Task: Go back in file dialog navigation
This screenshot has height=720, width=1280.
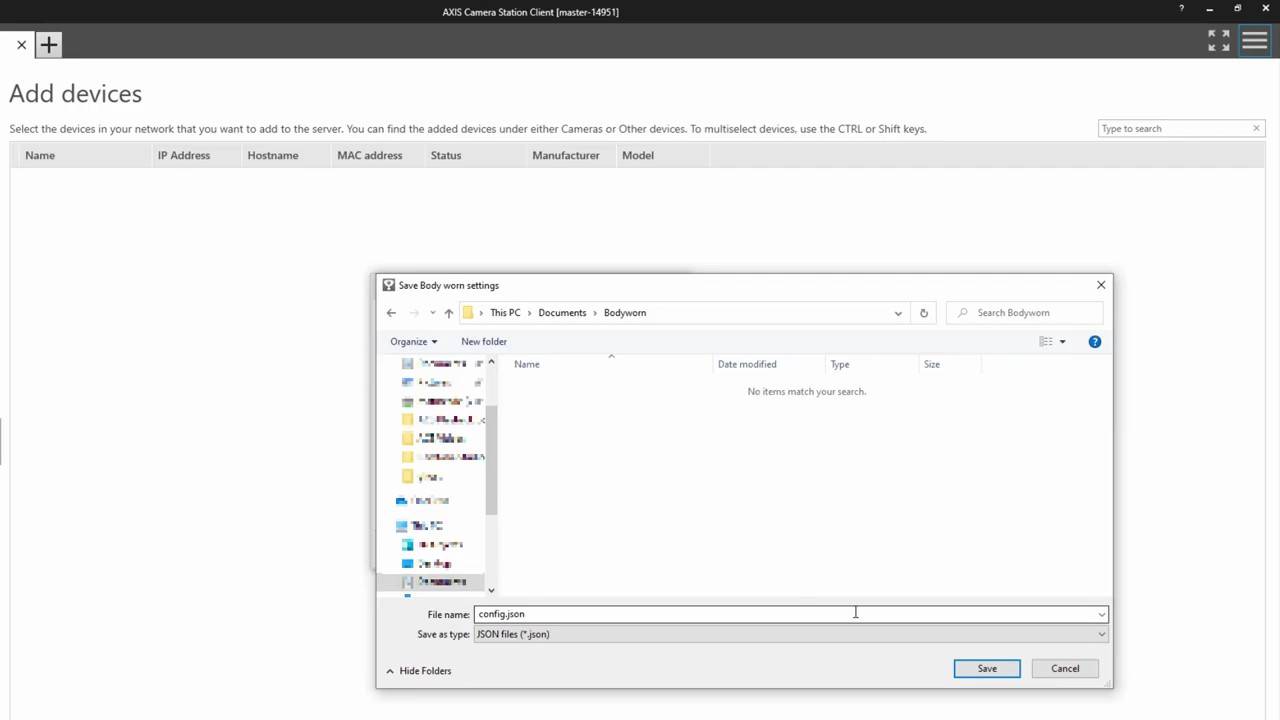Action: point(391,313)
